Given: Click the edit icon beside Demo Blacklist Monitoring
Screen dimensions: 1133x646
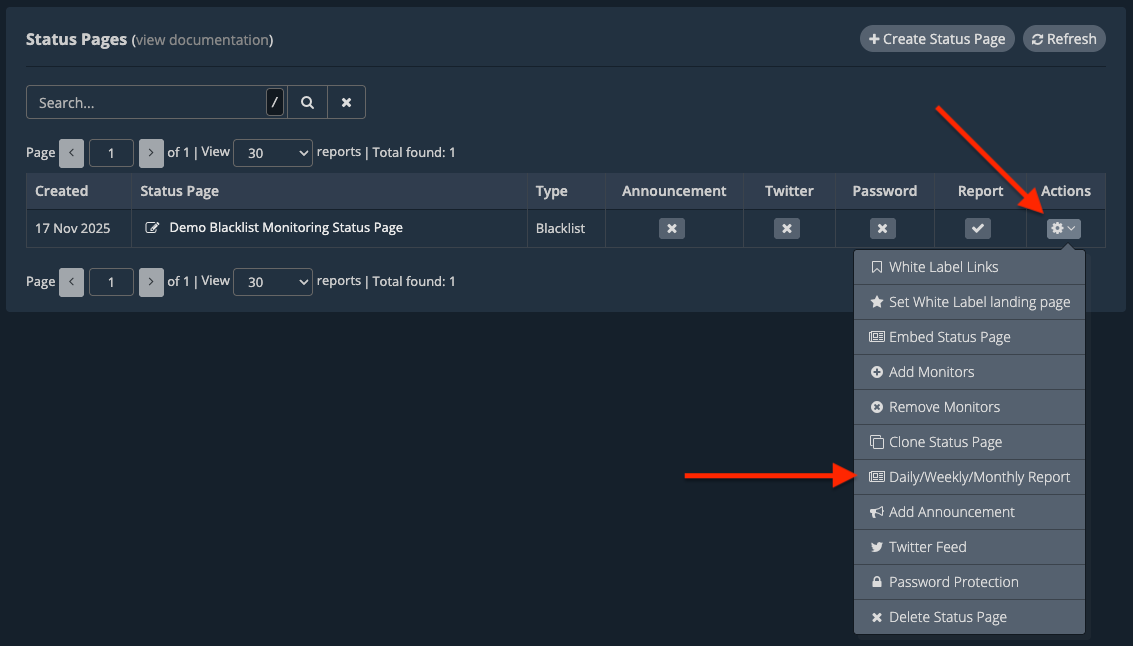Looking at the screenshot, I should click(152, 228).
